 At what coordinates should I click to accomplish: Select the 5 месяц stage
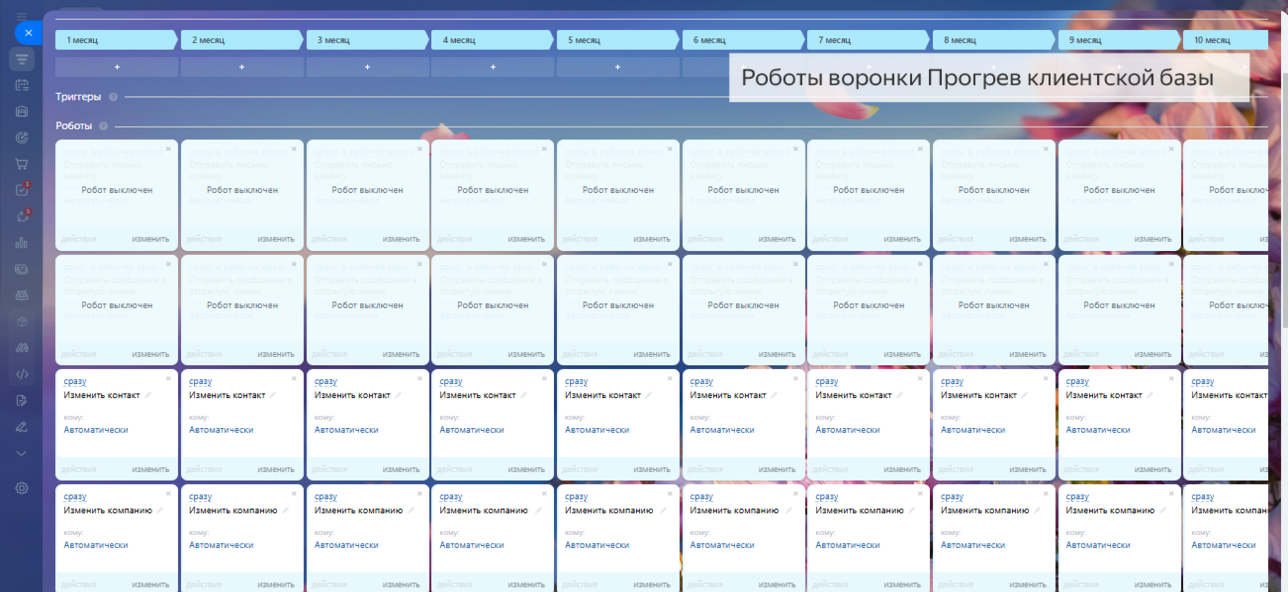618,40
